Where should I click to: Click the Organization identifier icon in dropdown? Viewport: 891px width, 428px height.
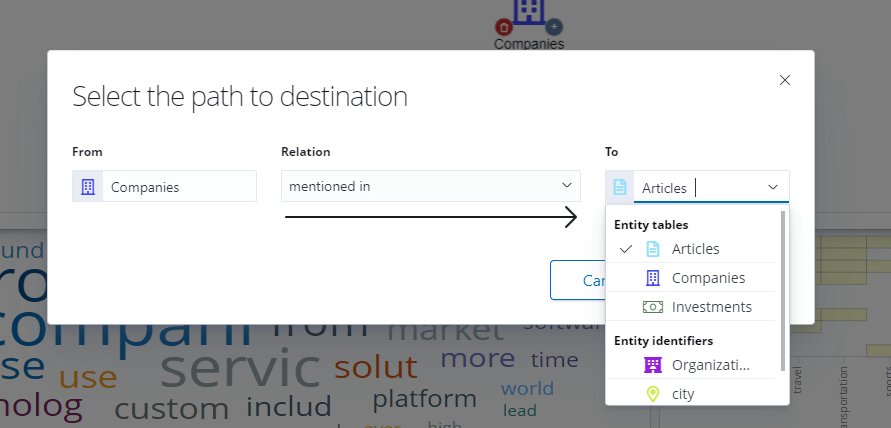coord(653,365)
